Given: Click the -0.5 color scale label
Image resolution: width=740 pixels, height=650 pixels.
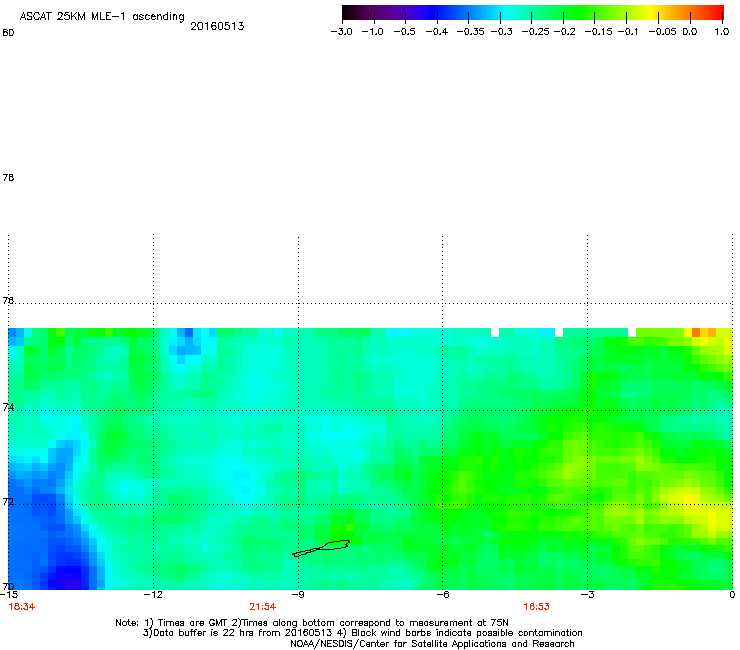Looking at the screenshot, I should [404, 32].
